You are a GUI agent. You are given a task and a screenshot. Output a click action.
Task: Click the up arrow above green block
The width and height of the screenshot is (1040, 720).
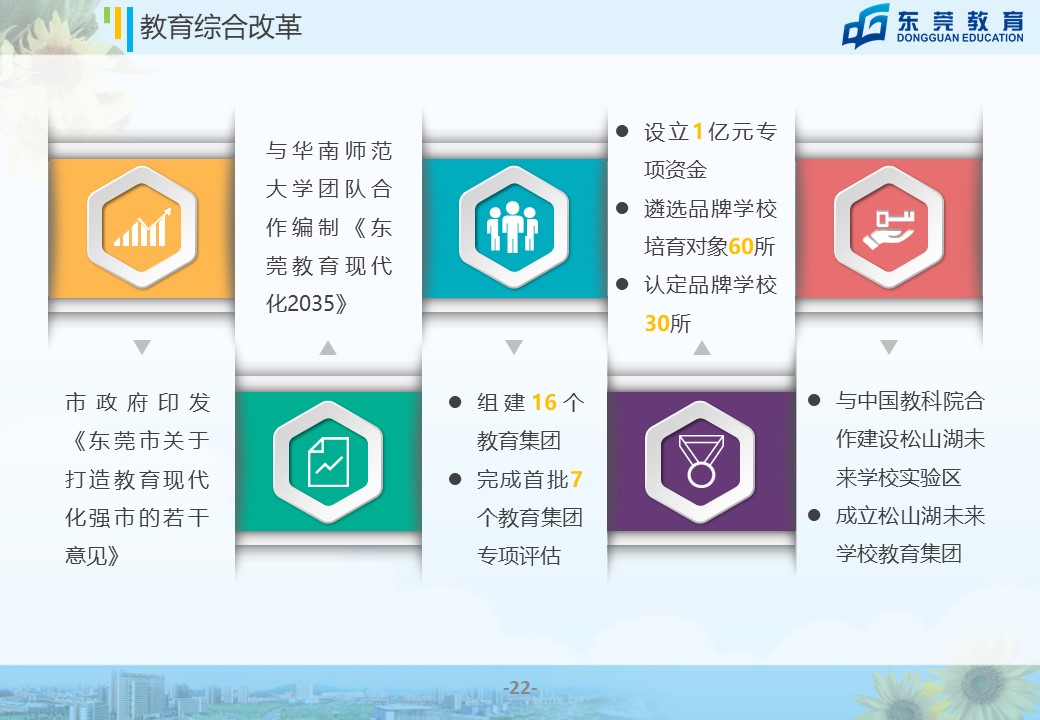(328, 347)
